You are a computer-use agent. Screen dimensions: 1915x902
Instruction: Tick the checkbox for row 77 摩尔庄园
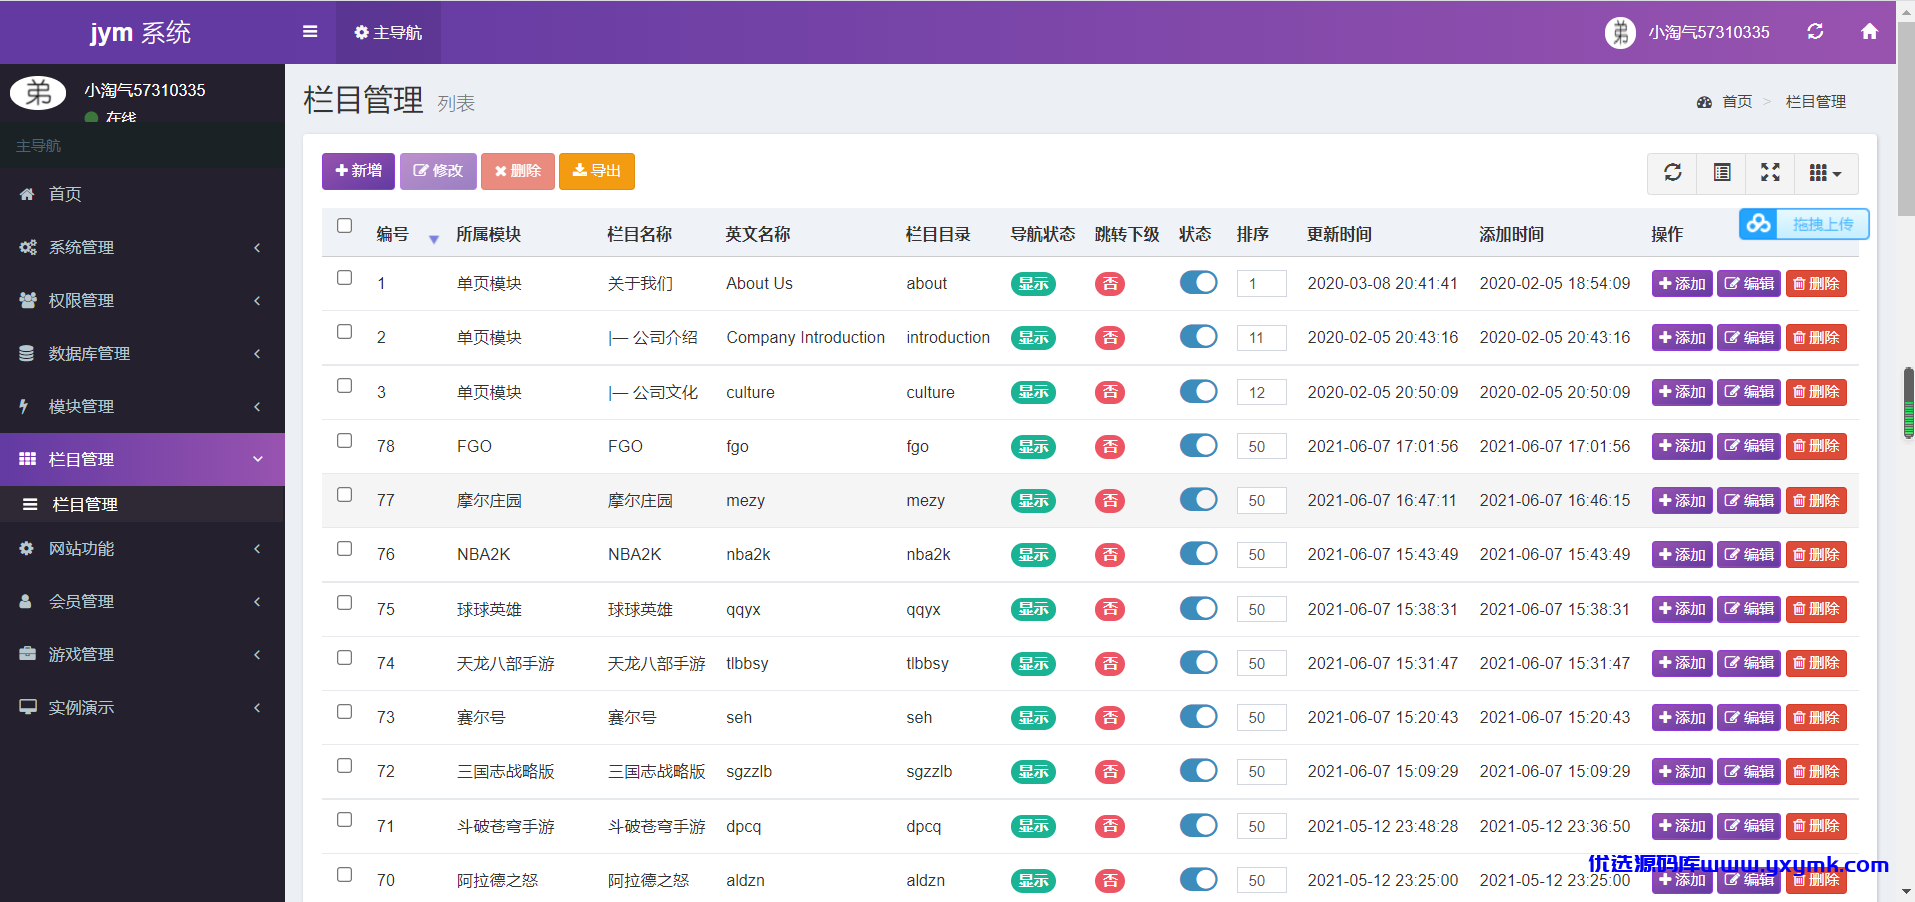pyautogui.click(x=345, y=495)
